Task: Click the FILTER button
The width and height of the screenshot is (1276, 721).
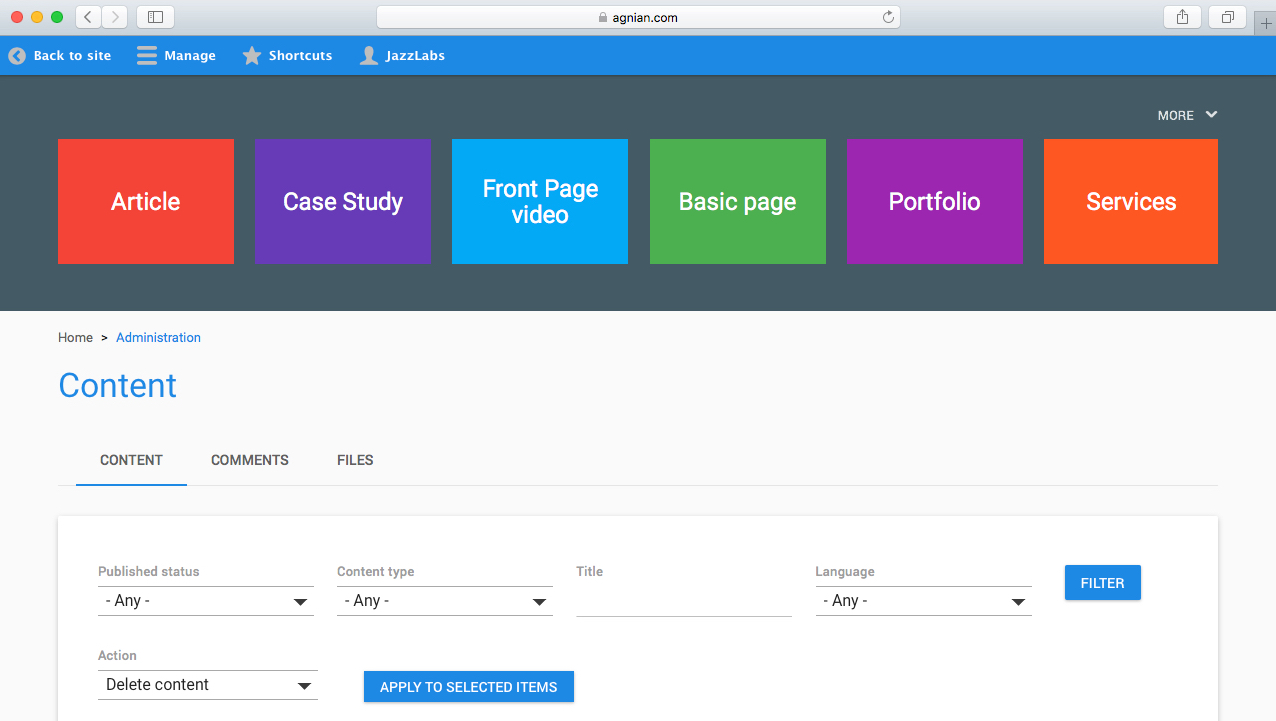Action: (x=1102, y=582)
